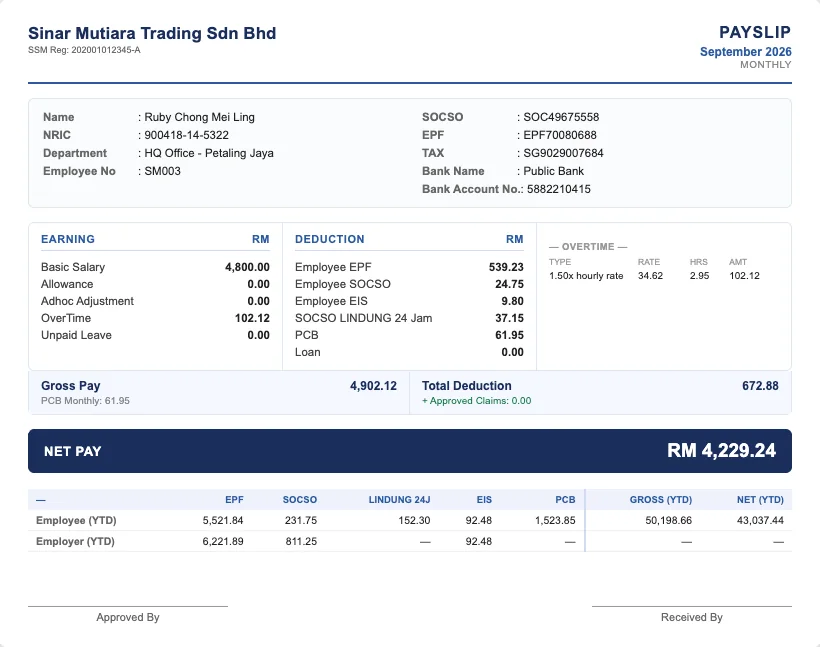Image resolution: width=820 pixels, height=647 pixels.
Task: Click the Basic Salary amount 4,800.00
Action: tap(247, 267)
